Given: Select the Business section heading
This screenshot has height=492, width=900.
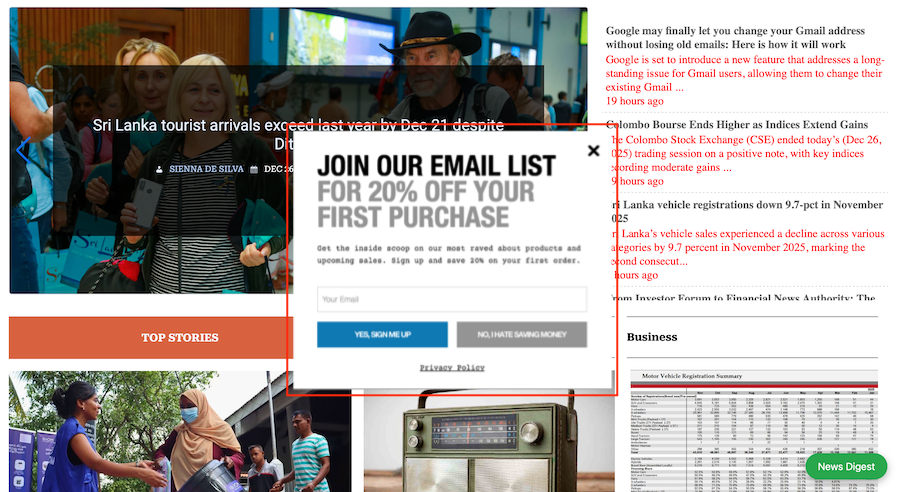Looking at the screenshot, I should (x=651, y=337).
